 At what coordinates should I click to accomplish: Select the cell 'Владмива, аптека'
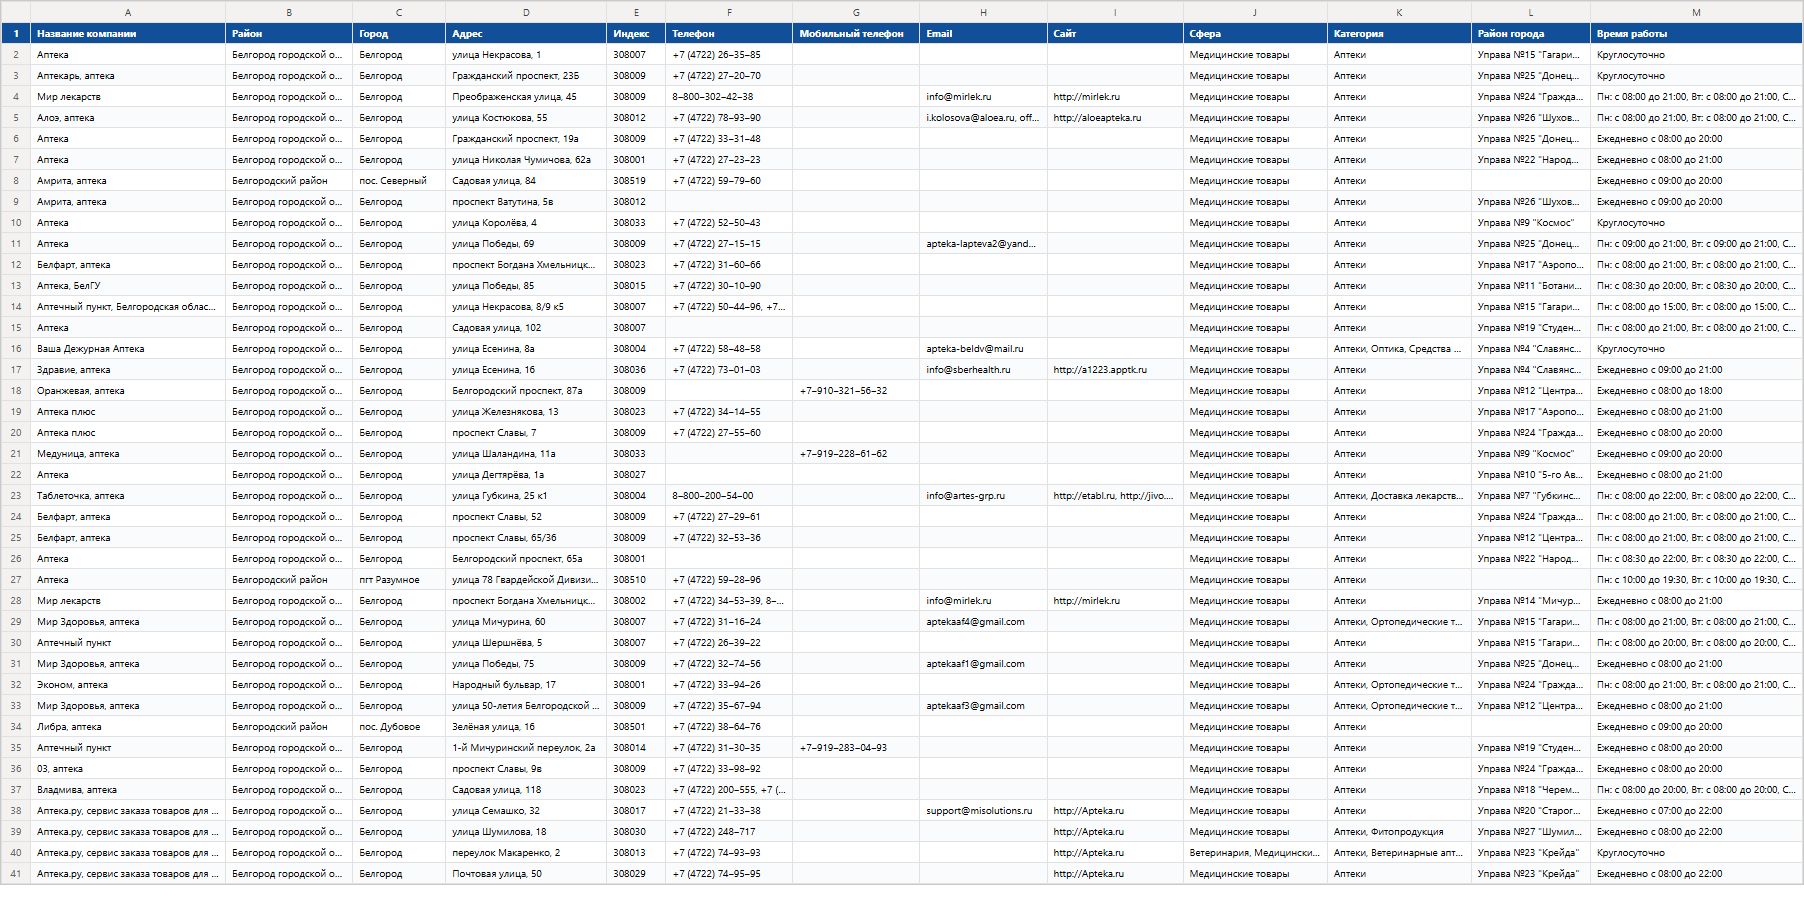pyautogui.click(x=128, y=790)
